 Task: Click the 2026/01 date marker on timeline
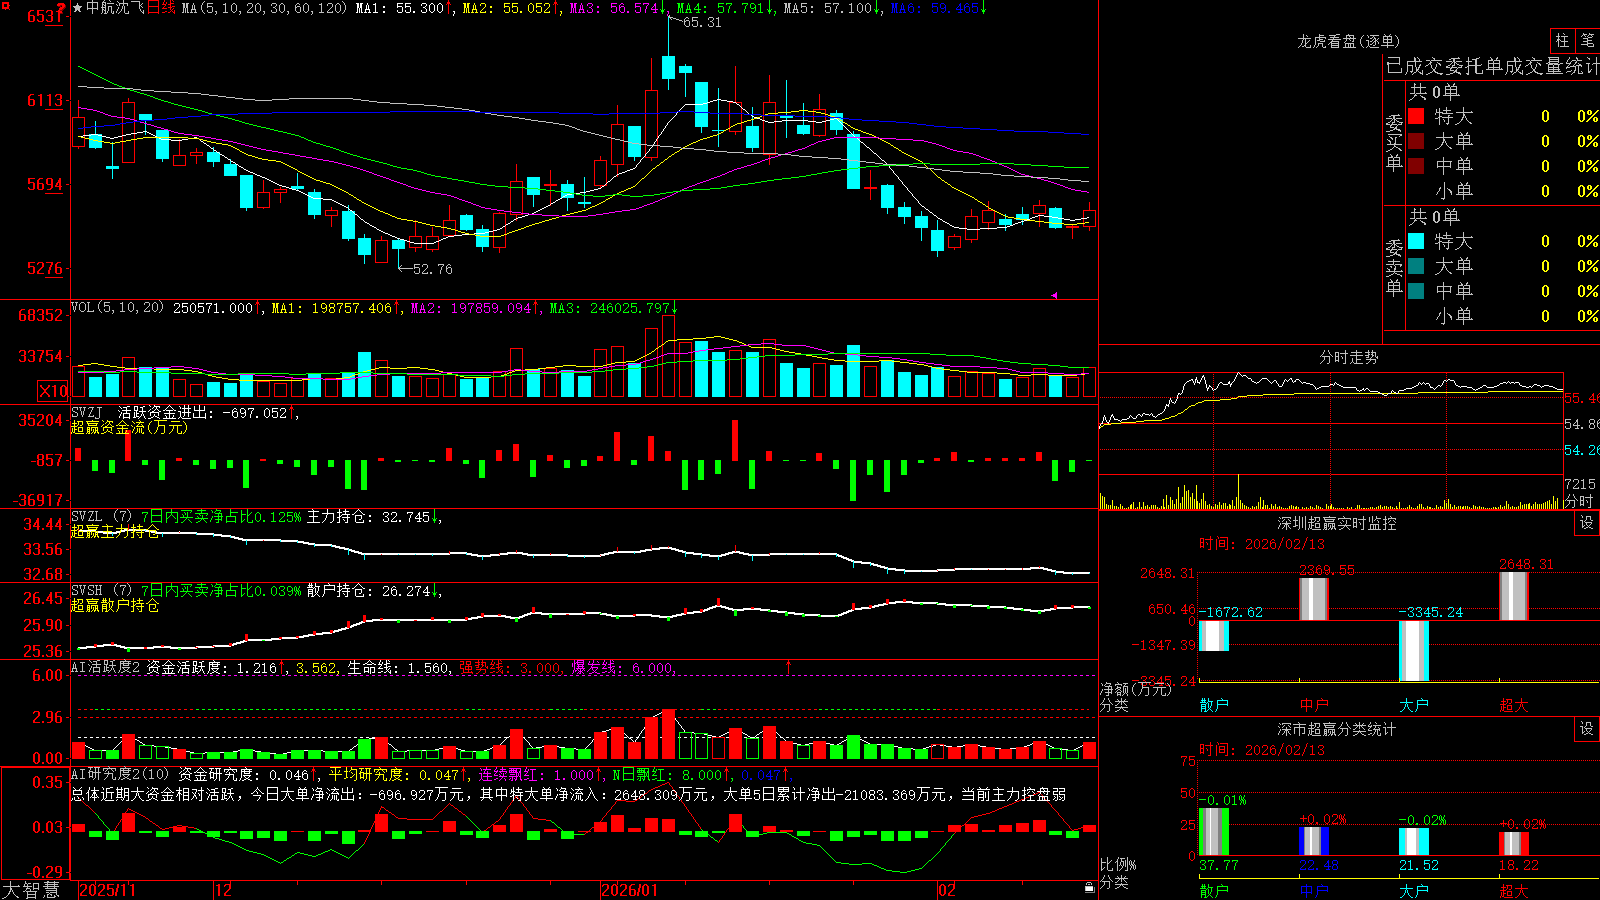pyautogui.click(x=630, y=890)
